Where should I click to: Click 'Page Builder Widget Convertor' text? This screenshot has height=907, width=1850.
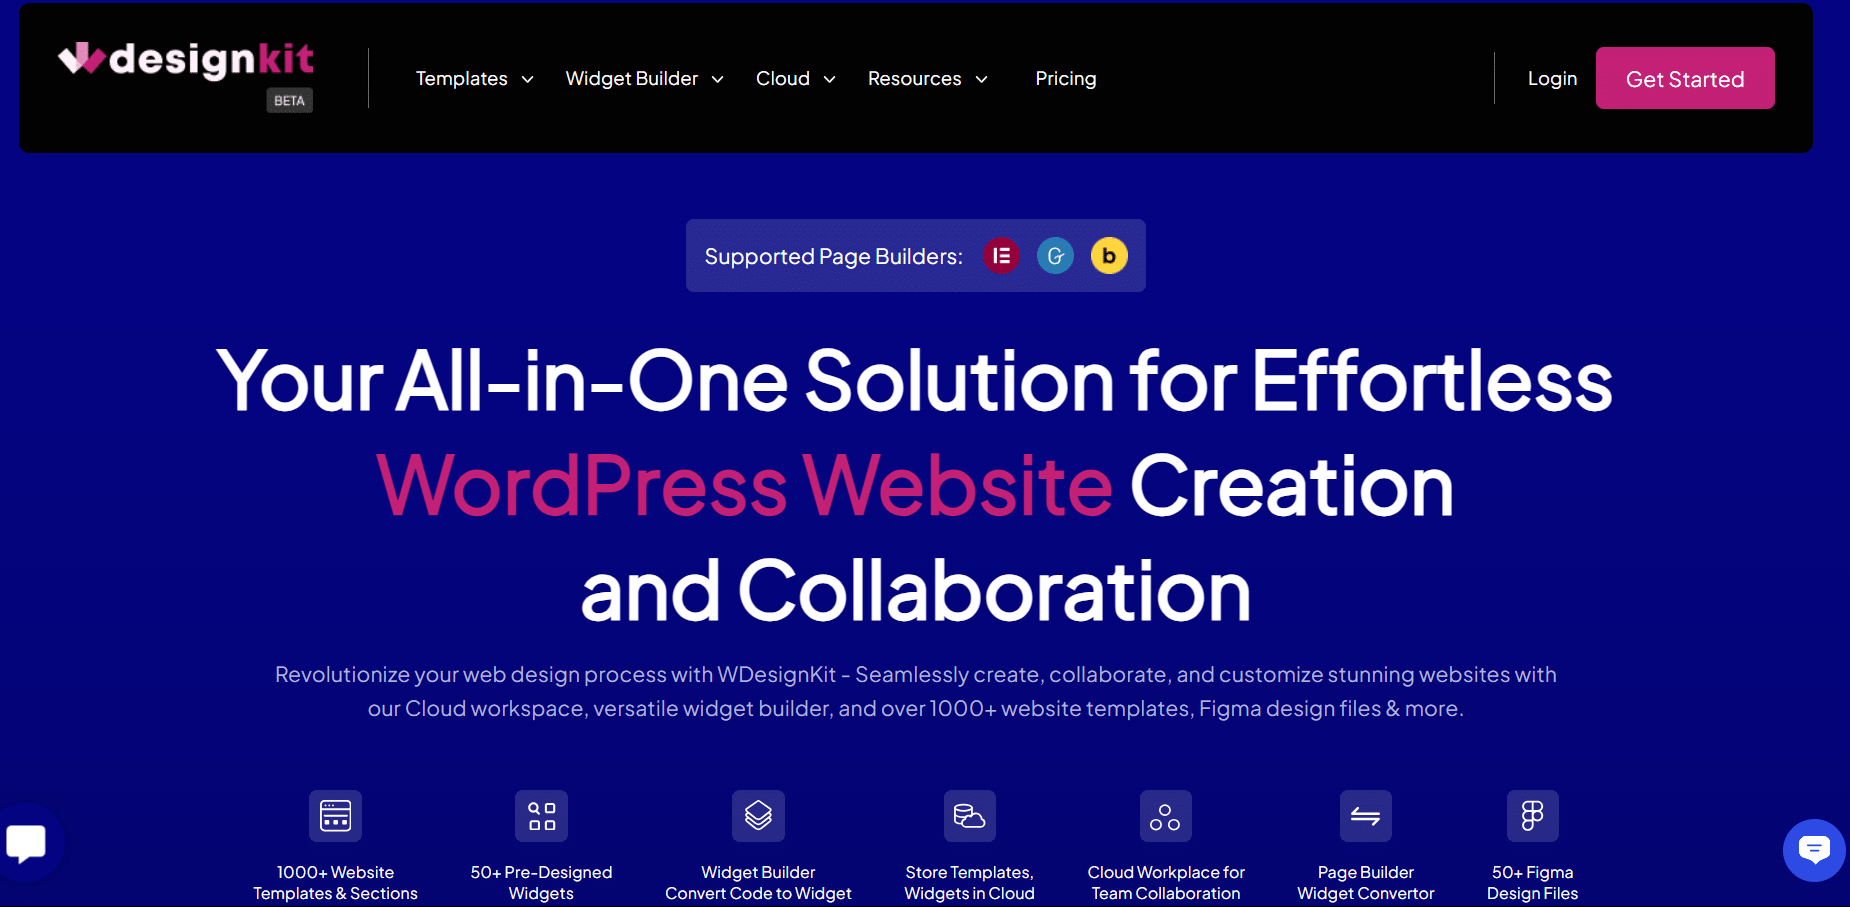(x=1366, y=883)
